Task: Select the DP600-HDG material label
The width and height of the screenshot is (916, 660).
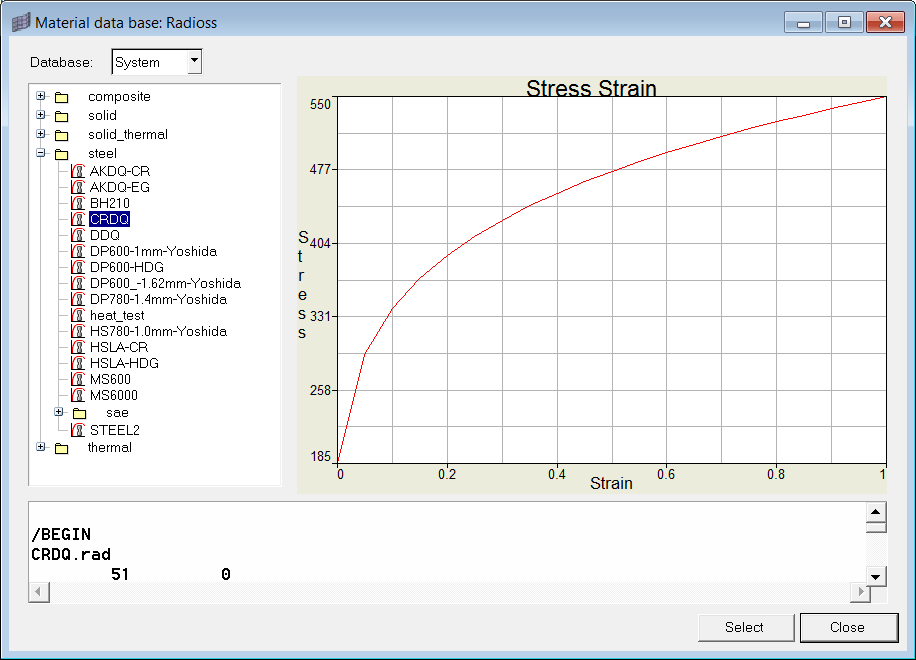Action: click(127, 267)
